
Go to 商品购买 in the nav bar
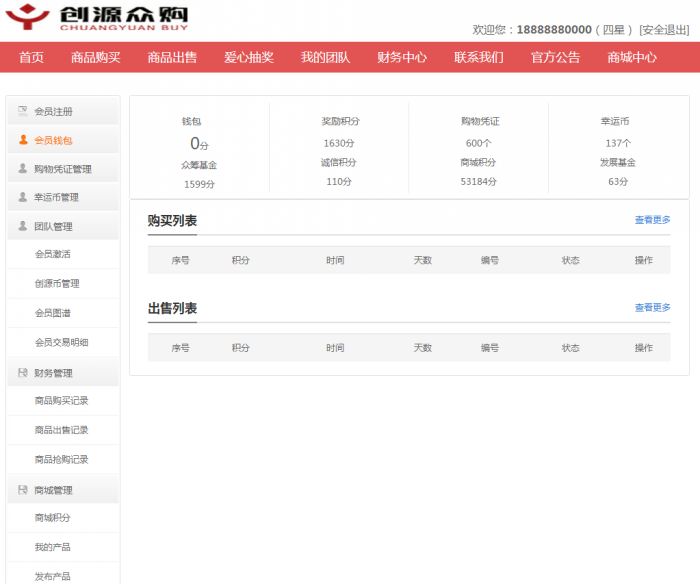coord(96,57)
